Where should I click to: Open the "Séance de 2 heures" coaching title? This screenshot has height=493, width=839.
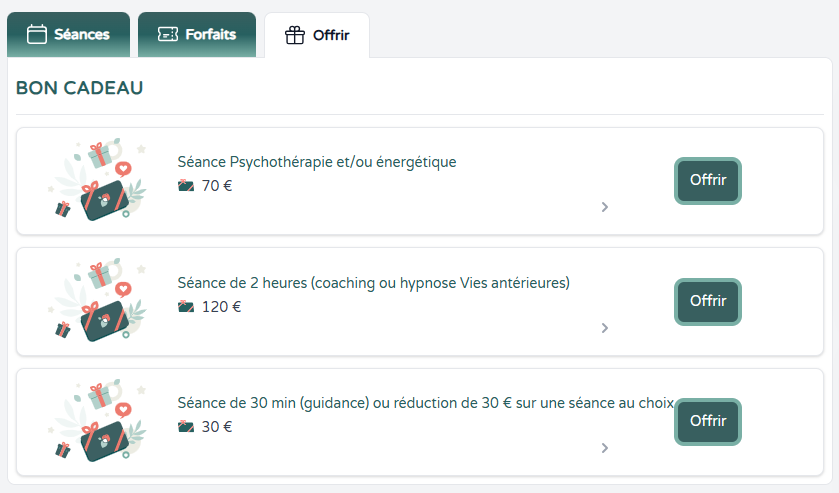pos(373,283)
